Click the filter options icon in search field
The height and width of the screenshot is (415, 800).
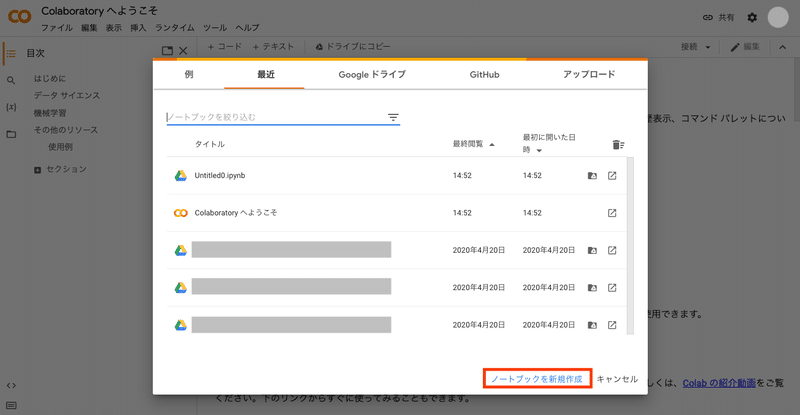[x=393, y=117]
